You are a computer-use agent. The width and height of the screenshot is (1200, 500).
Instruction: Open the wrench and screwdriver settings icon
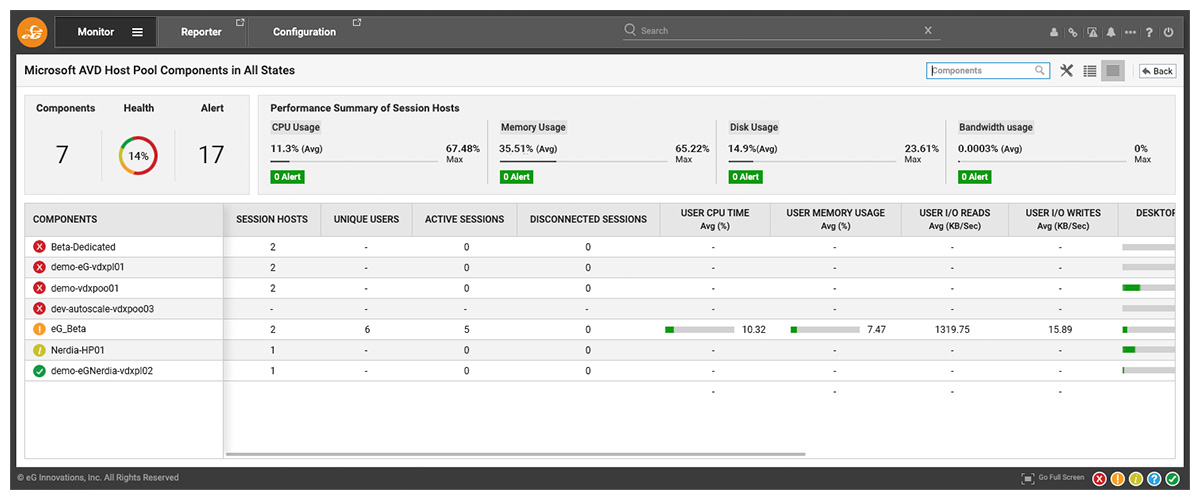1067,71
